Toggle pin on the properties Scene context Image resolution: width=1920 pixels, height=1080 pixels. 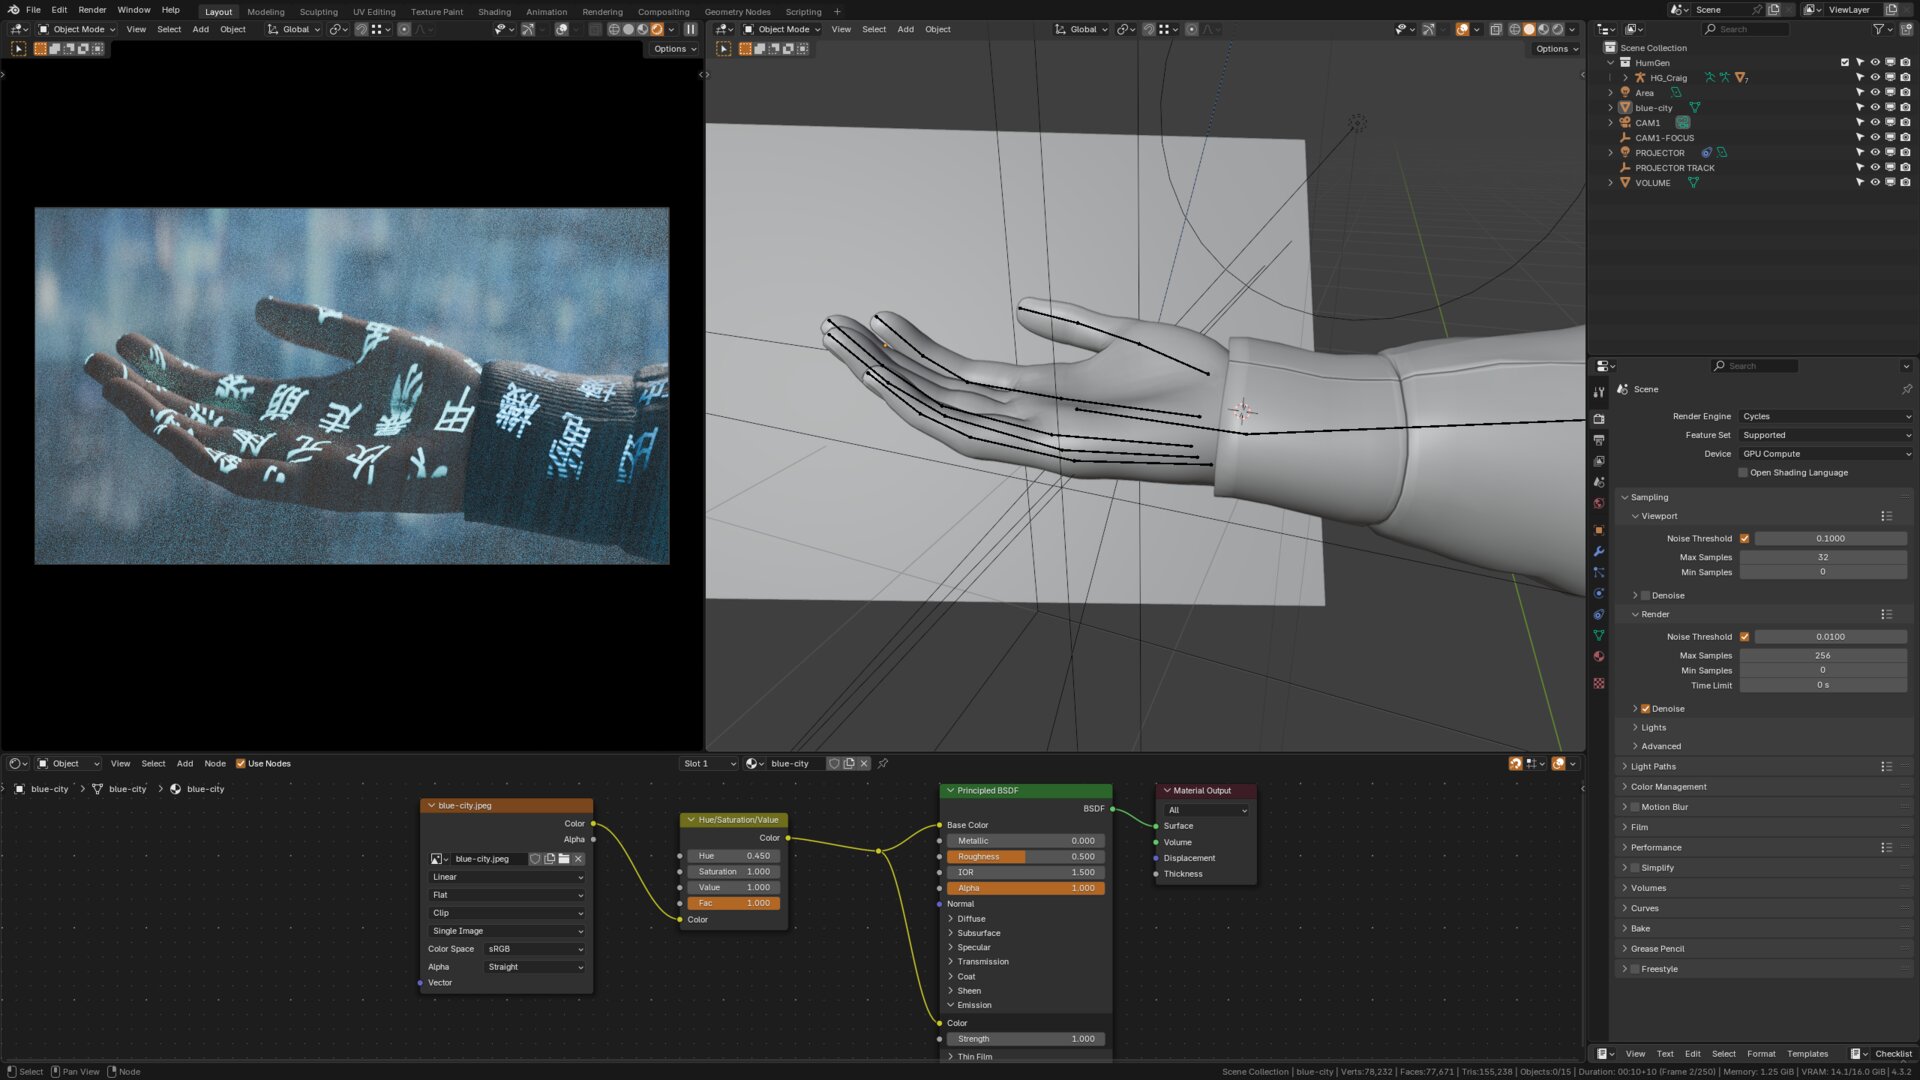[1906, 389]
